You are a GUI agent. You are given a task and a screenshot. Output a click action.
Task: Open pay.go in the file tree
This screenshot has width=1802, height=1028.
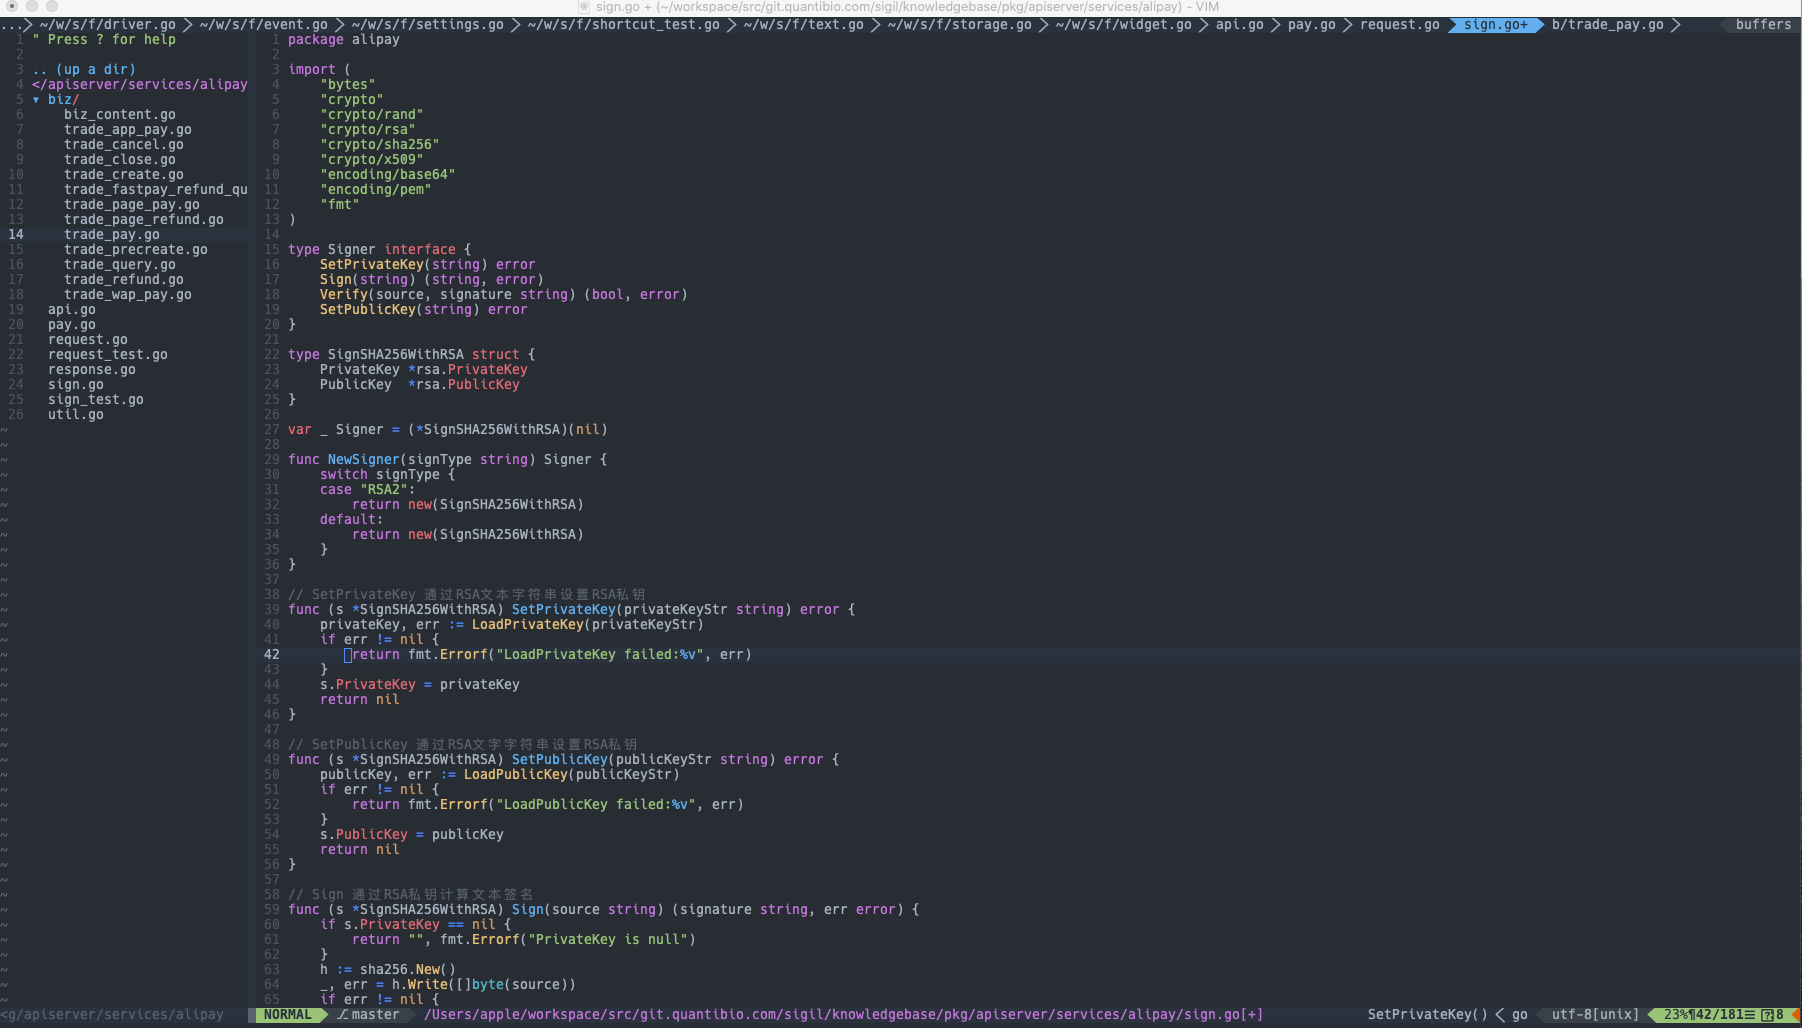pos(72,324)
